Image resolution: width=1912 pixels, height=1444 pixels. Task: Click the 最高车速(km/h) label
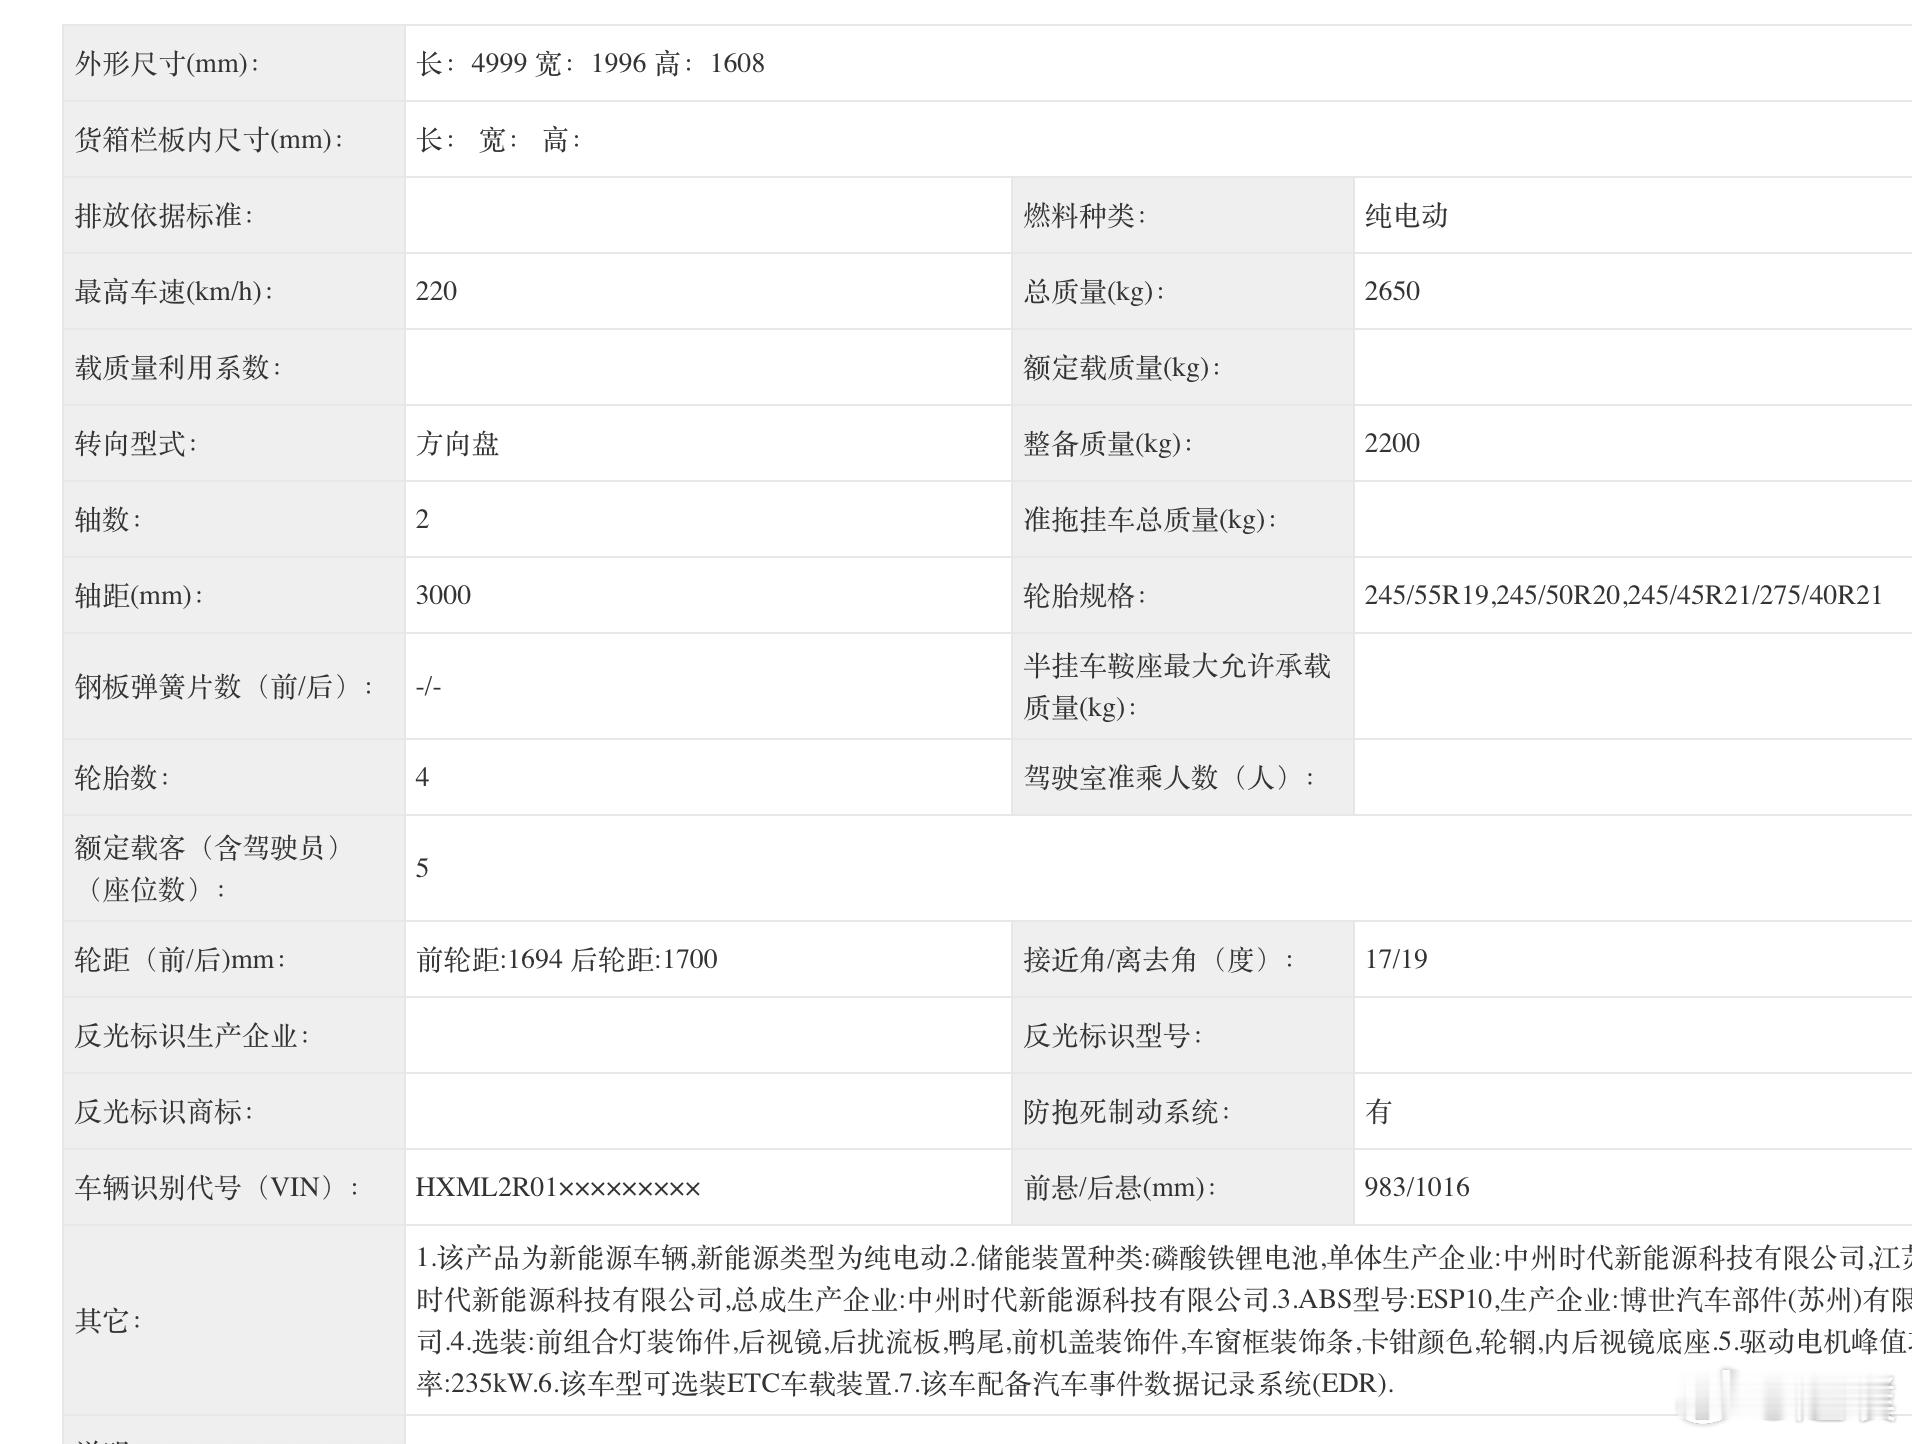(174, 291)
